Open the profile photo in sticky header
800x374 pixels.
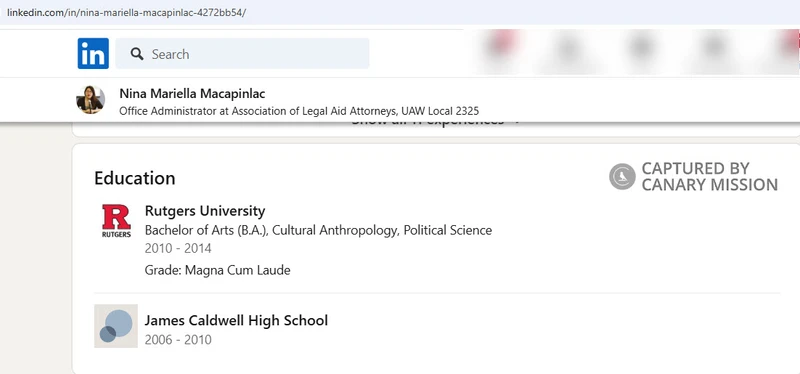[91, 99]
